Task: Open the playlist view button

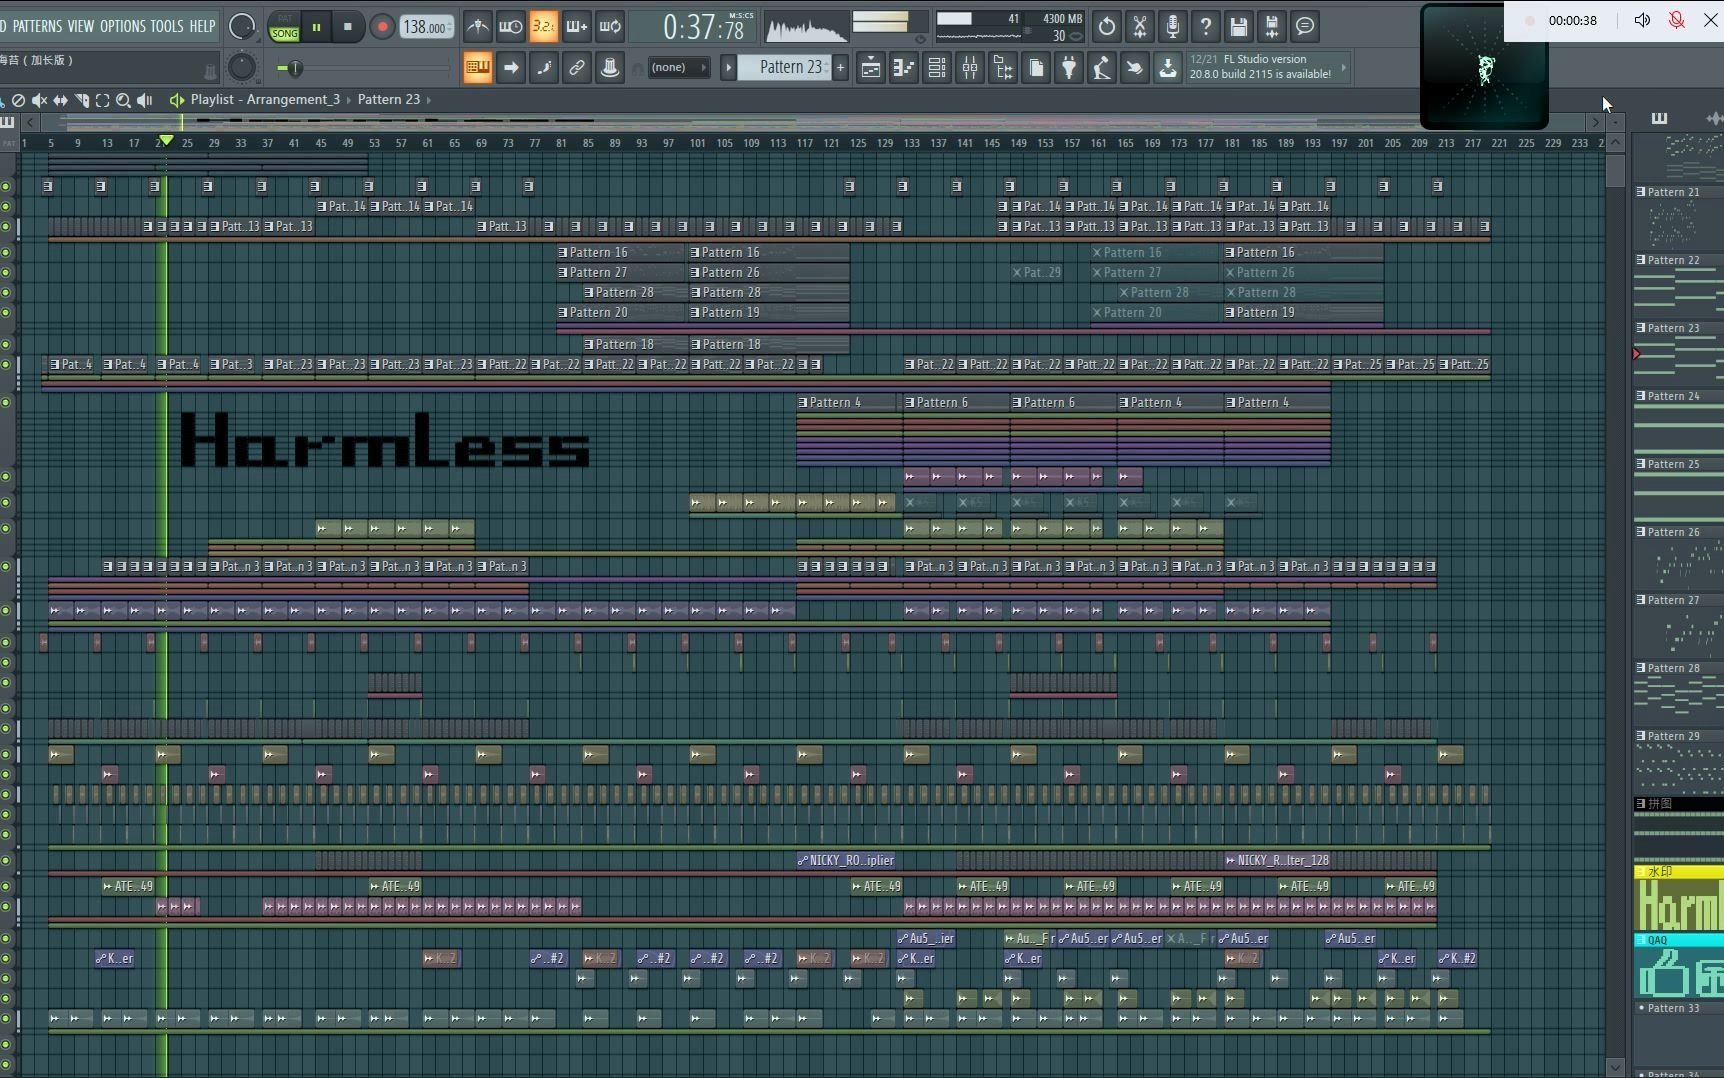Action: tap(871, 68)
